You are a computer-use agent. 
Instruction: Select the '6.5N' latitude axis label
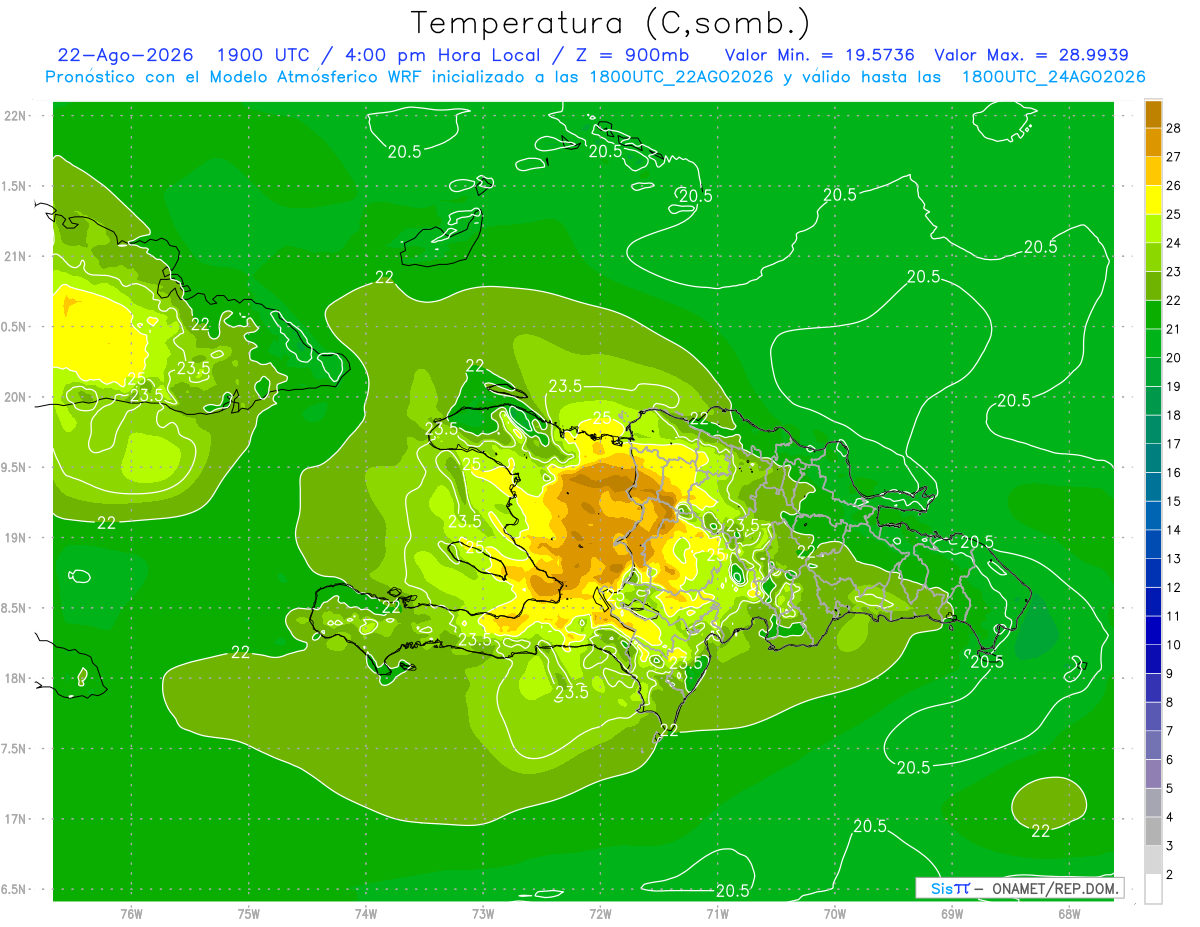[15, 889]
